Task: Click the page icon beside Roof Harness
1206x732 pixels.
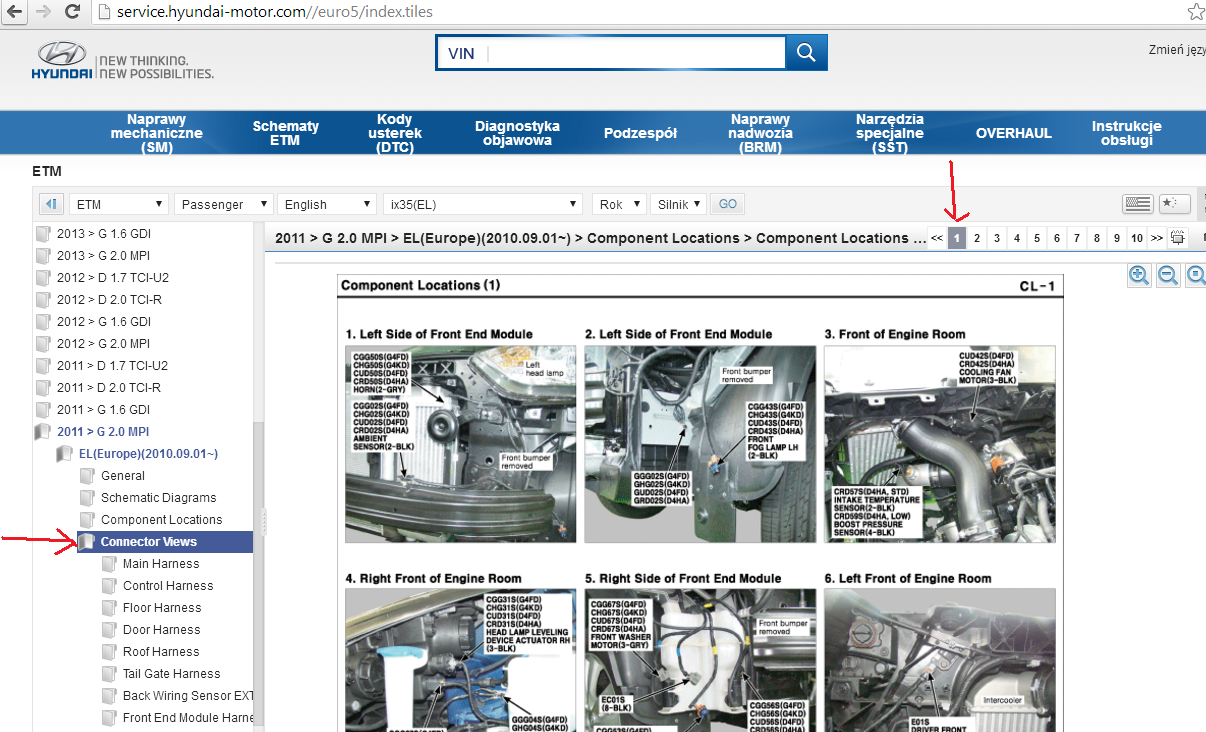Action: [x=109, y=651]
